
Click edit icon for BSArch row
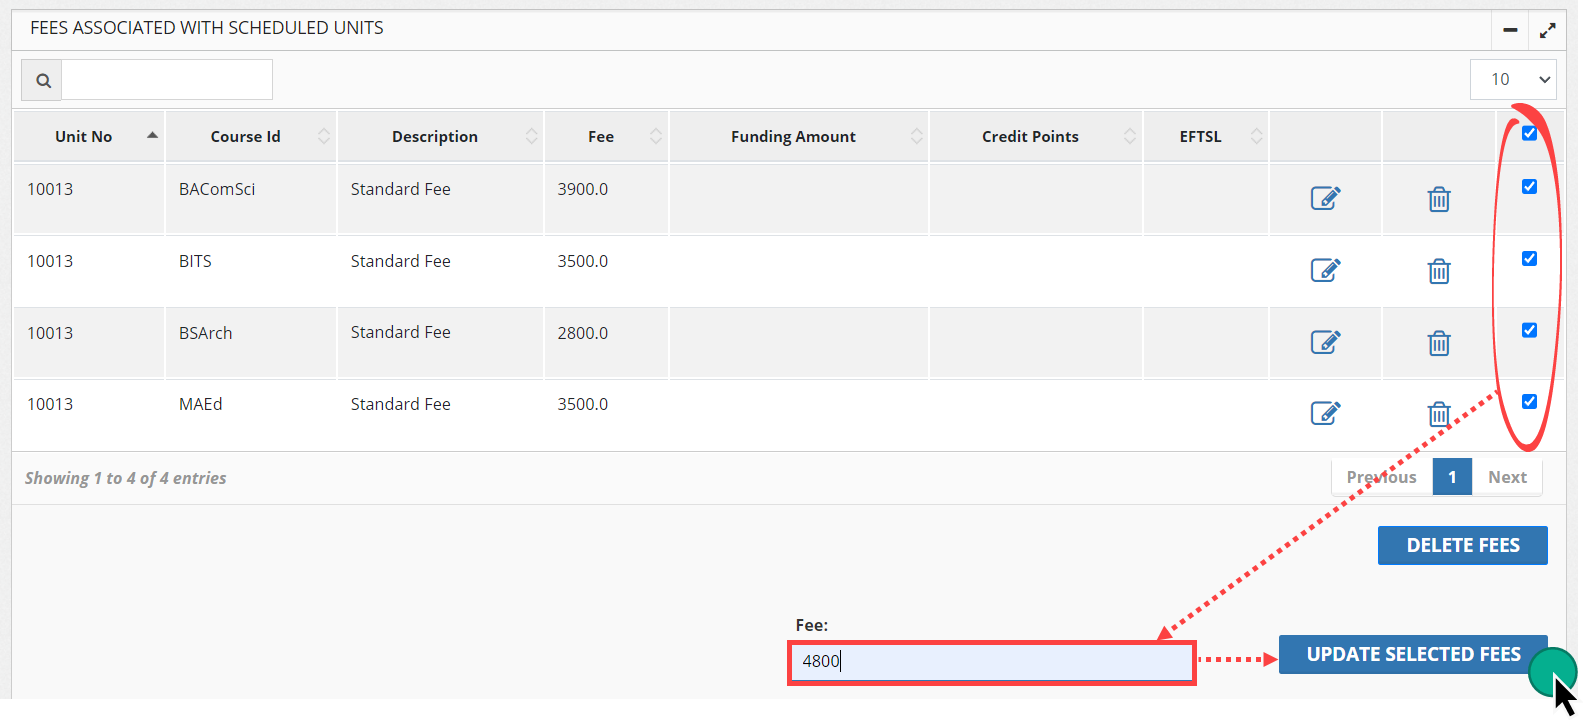coord(1325,342)
